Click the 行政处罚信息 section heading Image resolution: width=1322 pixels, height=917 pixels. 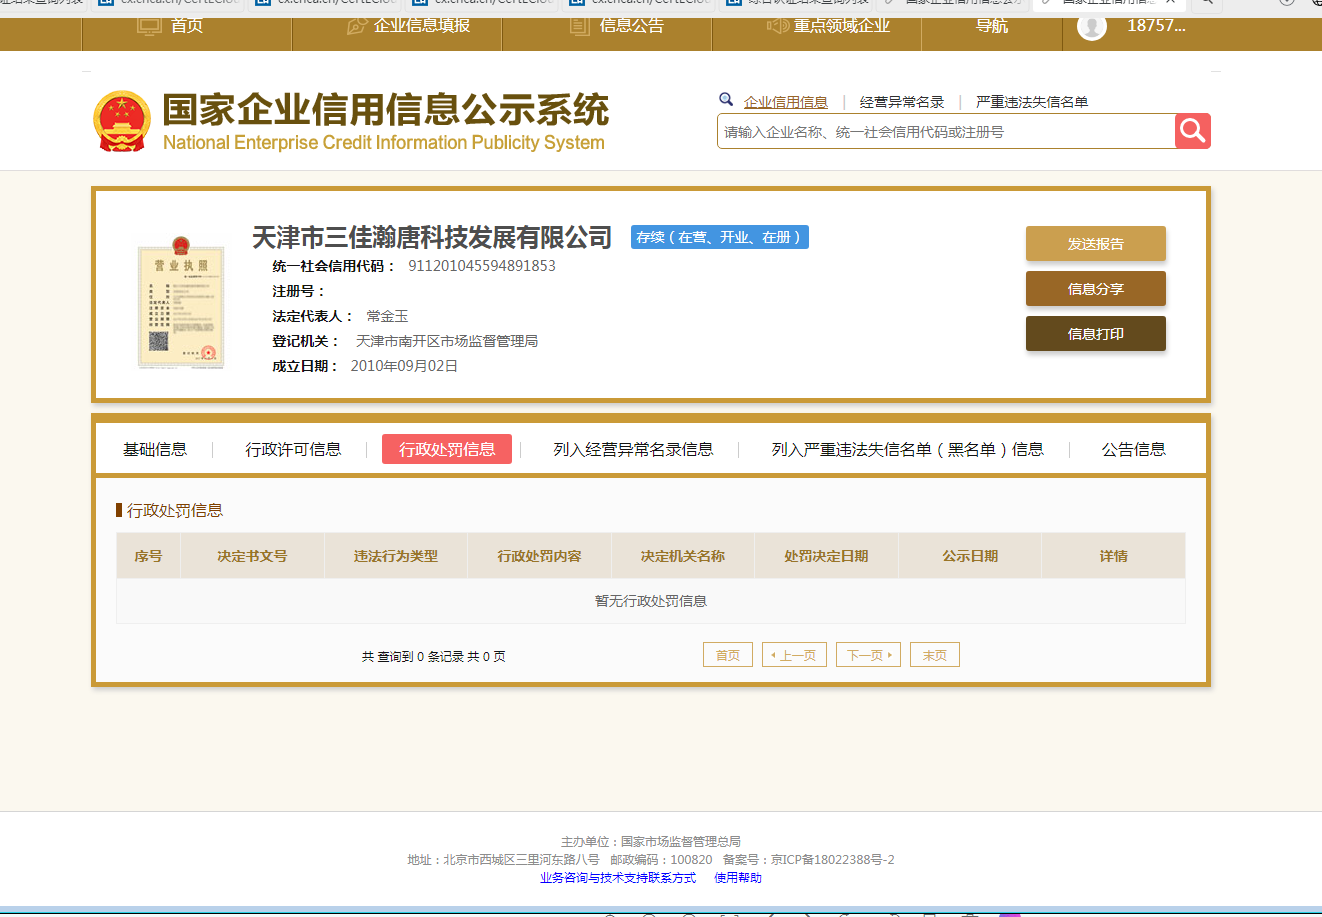(x=175, y=510)
